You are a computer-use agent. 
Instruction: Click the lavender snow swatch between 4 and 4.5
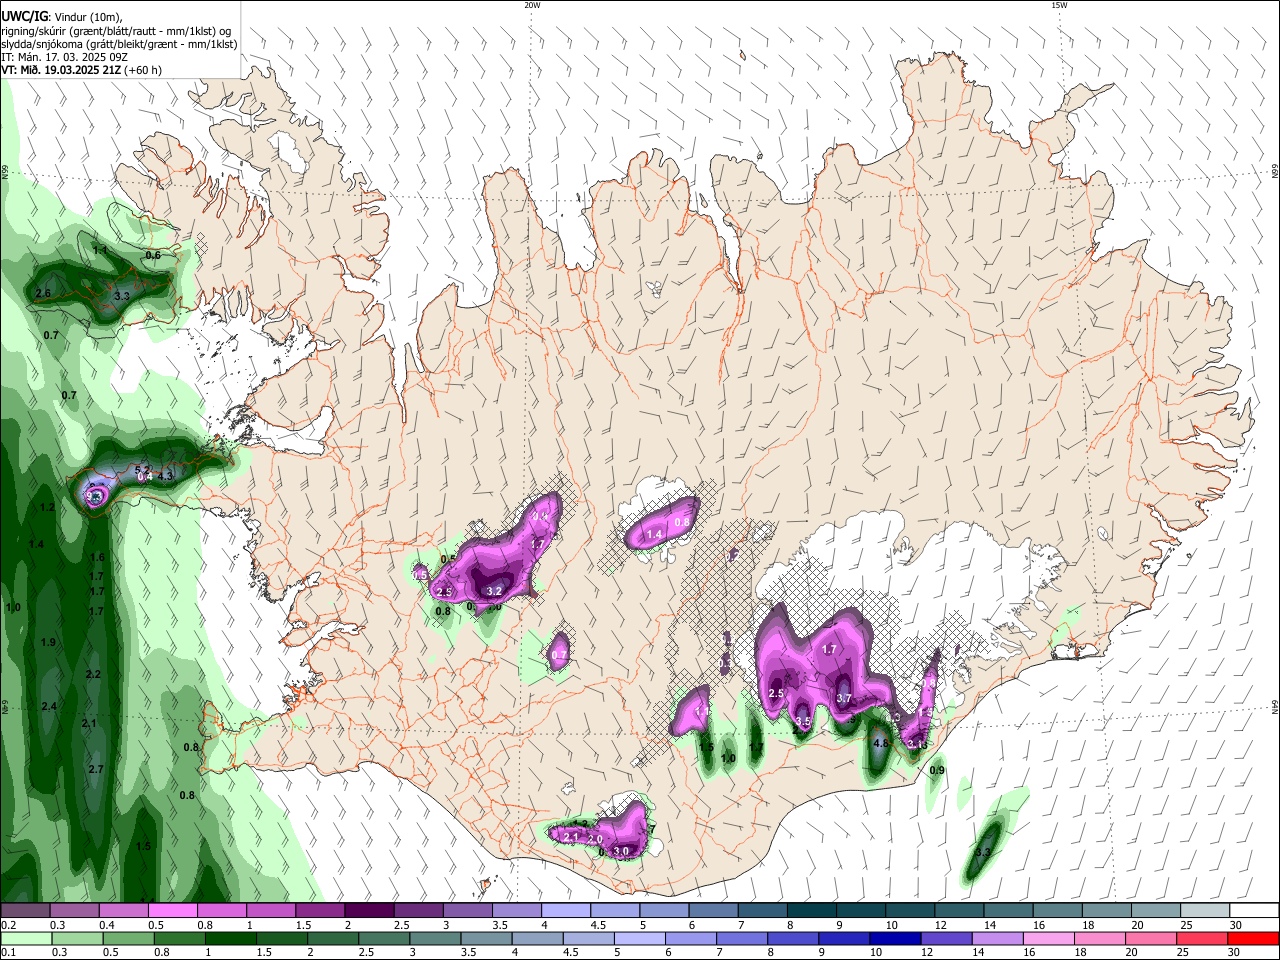point(566,911)
